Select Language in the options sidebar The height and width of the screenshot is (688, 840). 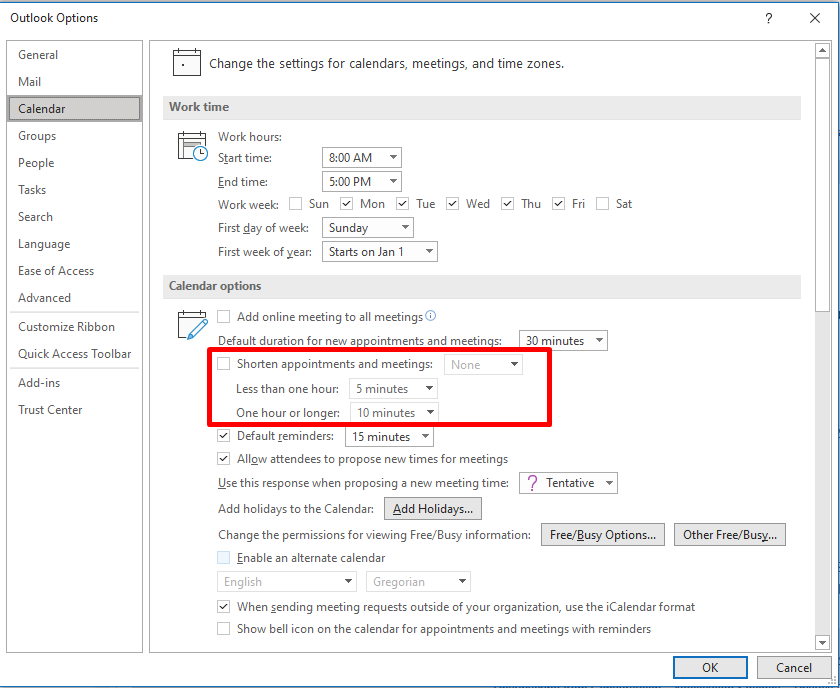(x=74, y=244)
